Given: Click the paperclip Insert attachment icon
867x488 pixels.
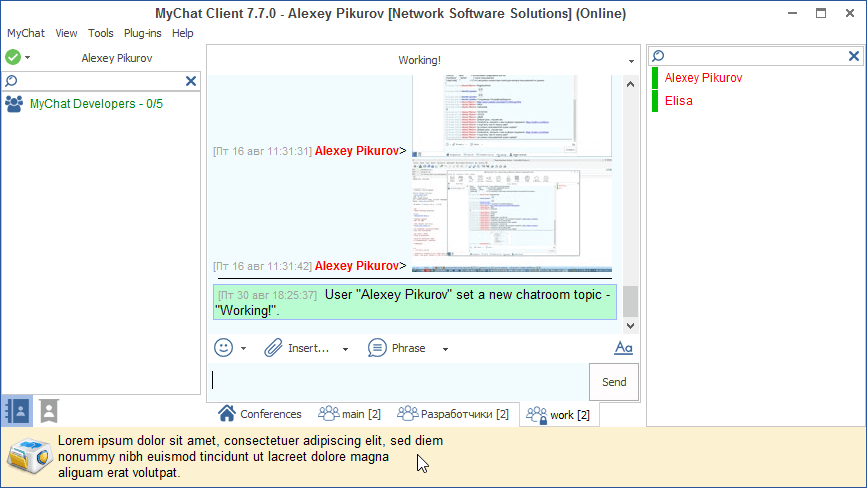Looking at the screenshot, I should click(274, 348).
